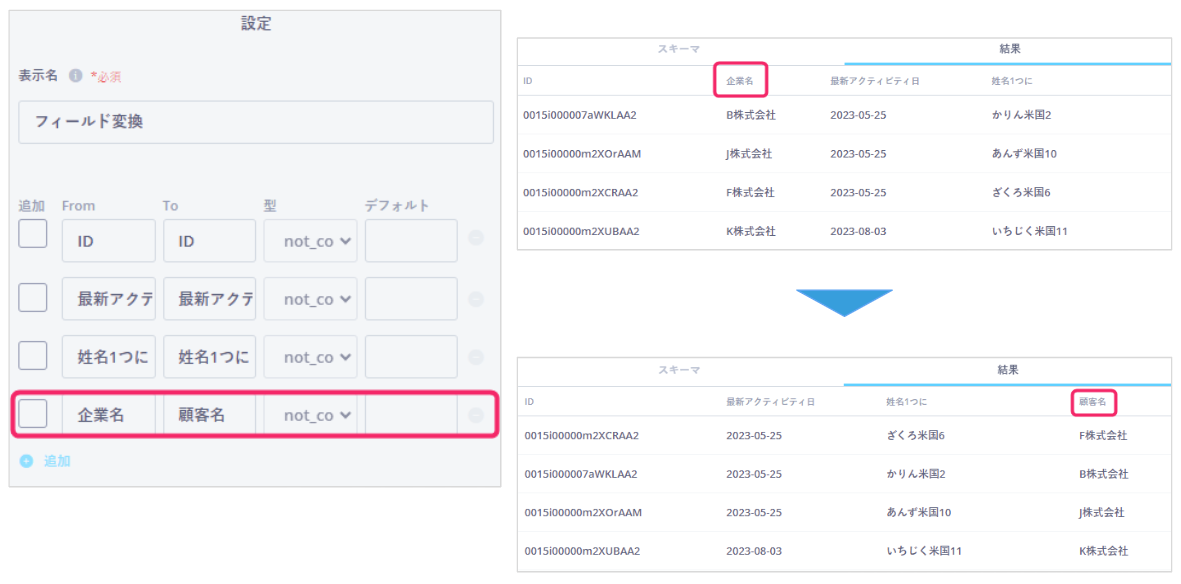Open the 型 dropdown on the 企業名 row
Viewport: 1181px width, 584px height.
(x=310, y=414)
